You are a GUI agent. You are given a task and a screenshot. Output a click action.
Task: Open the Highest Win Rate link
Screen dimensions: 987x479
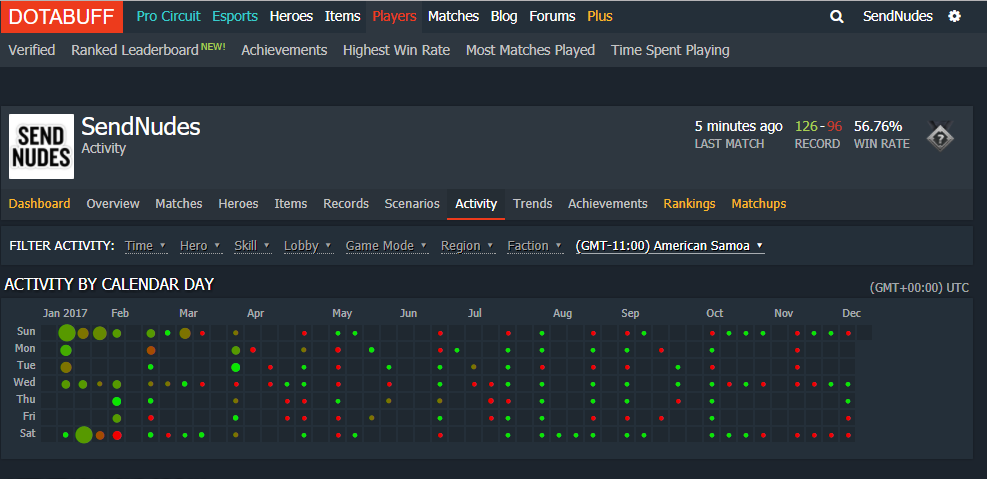tap(396, 50)
